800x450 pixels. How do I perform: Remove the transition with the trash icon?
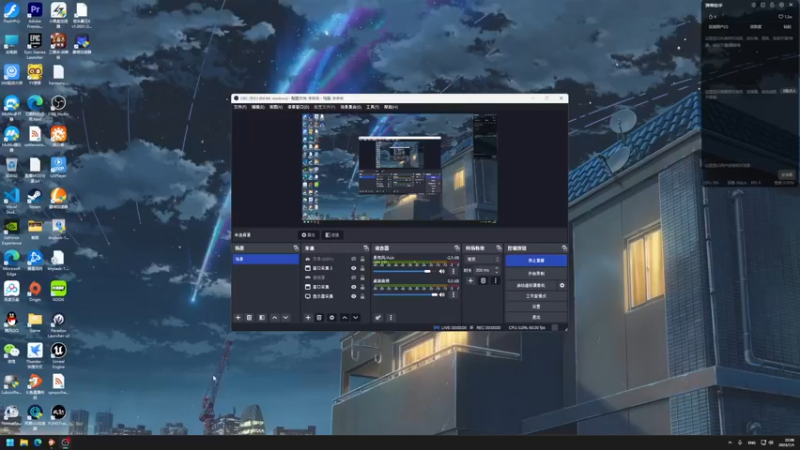tap(483, 281)
